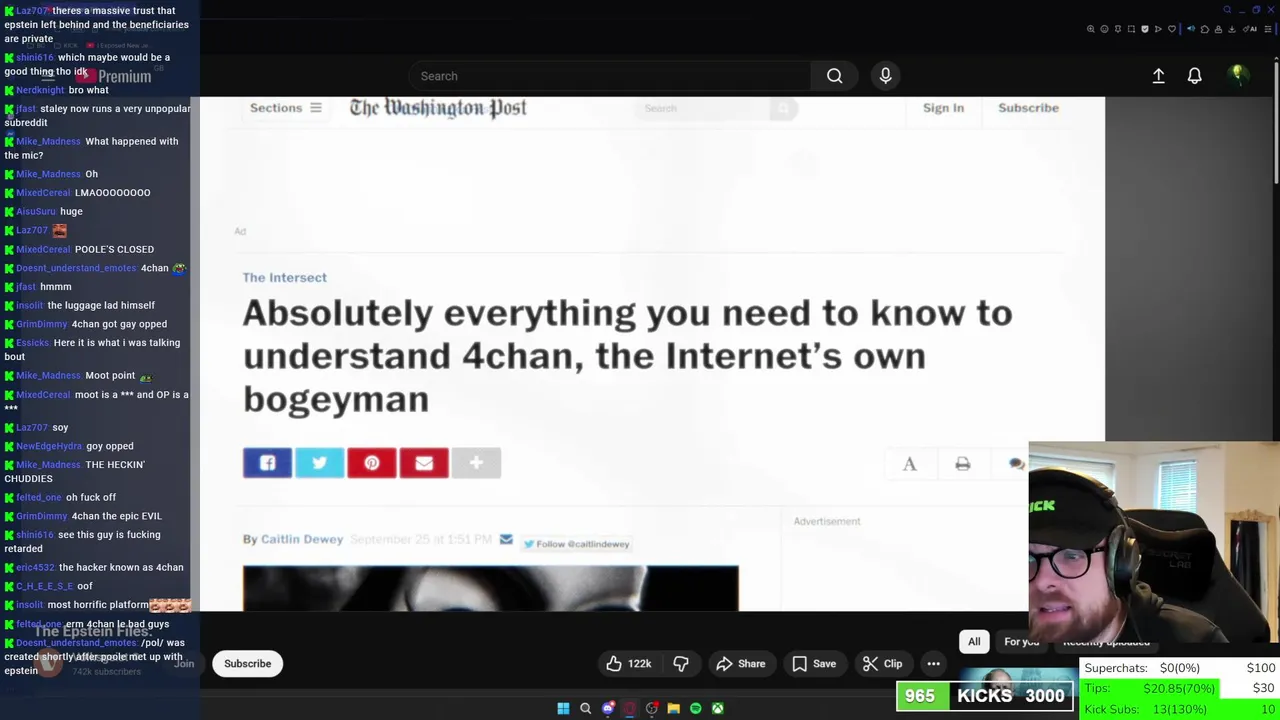Screen dimensions: 1280x720
Task: Click the article headline text
Action: click(627, 356)
